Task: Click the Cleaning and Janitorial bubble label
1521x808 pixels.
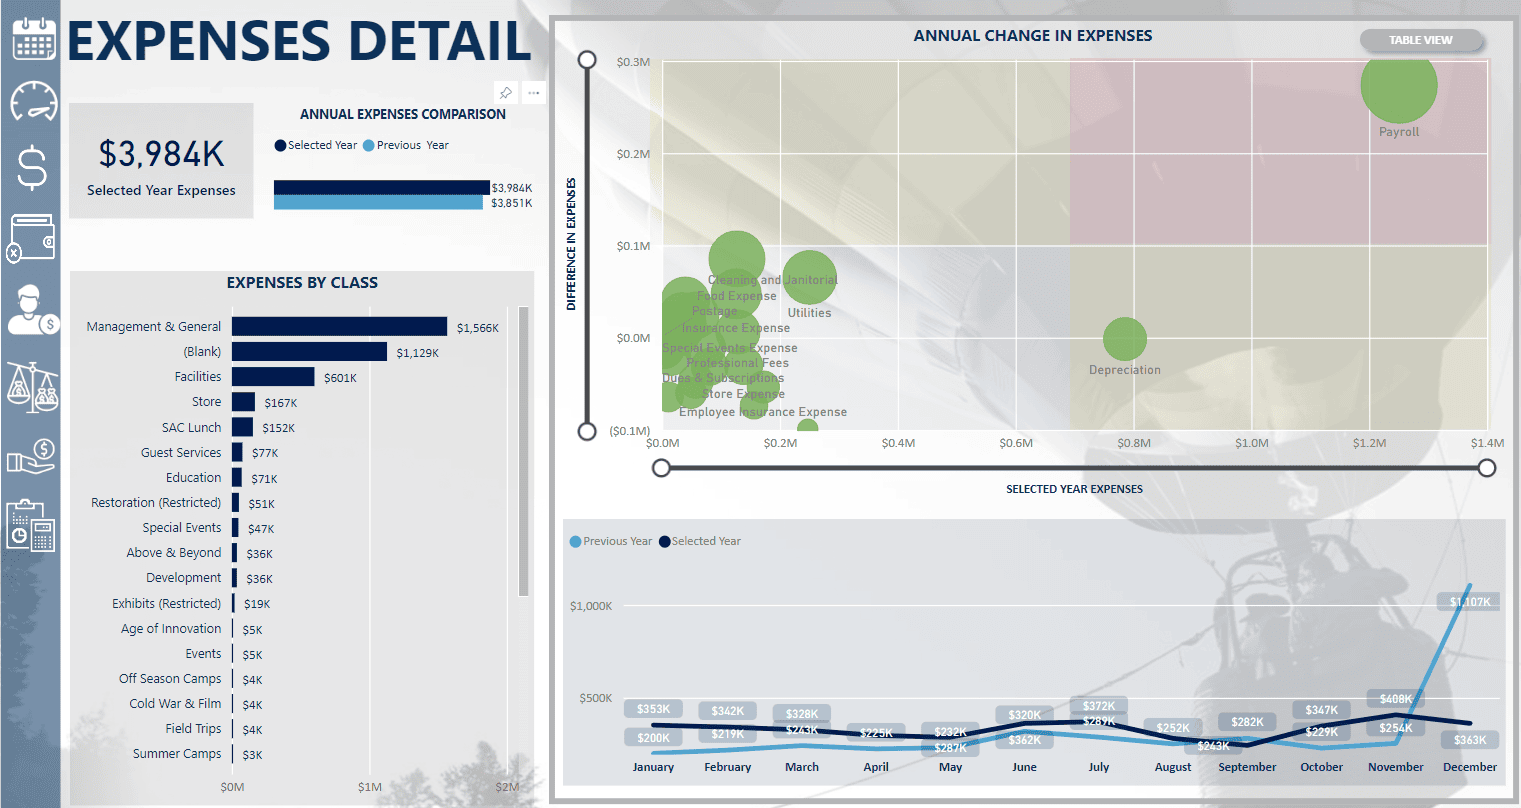Action: coord(773,280)
